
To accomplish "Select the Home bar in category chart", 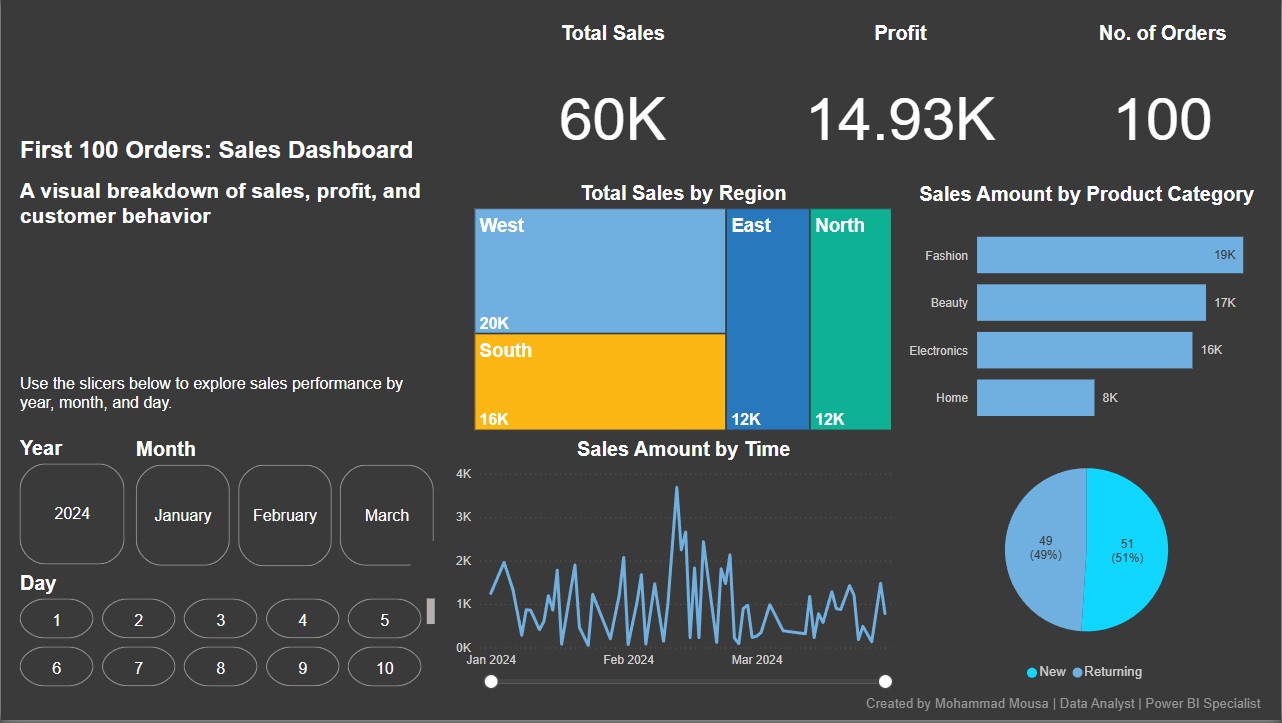I will point(1035,397).
